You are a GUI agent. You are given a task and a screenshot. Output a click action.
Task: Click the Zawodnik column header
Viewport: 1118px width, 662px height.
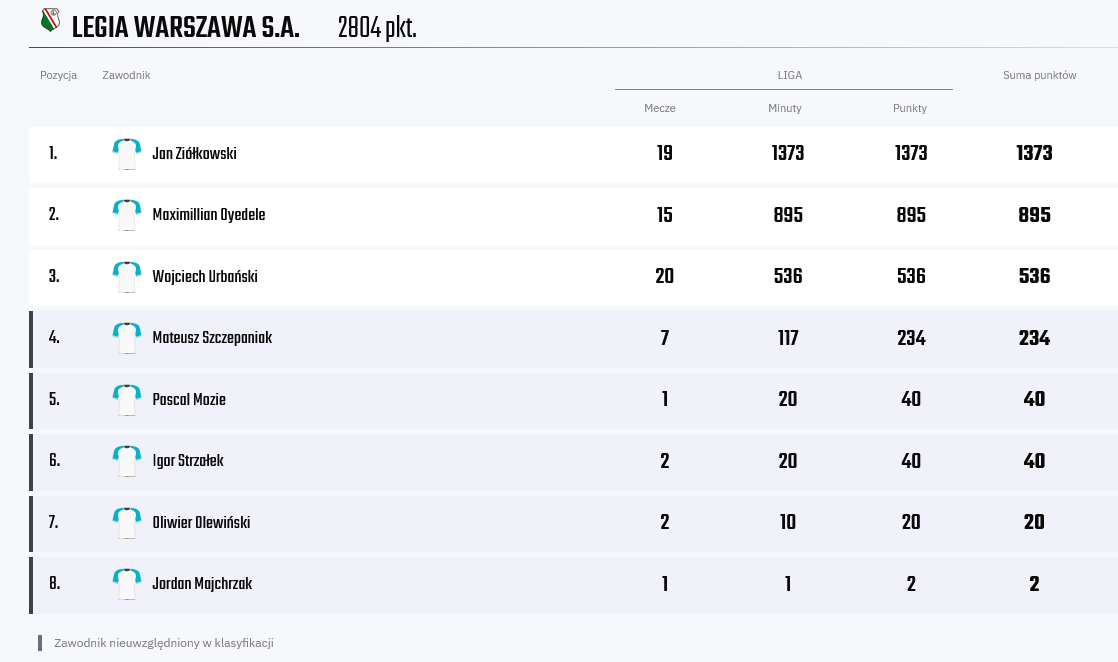point(126,75)
